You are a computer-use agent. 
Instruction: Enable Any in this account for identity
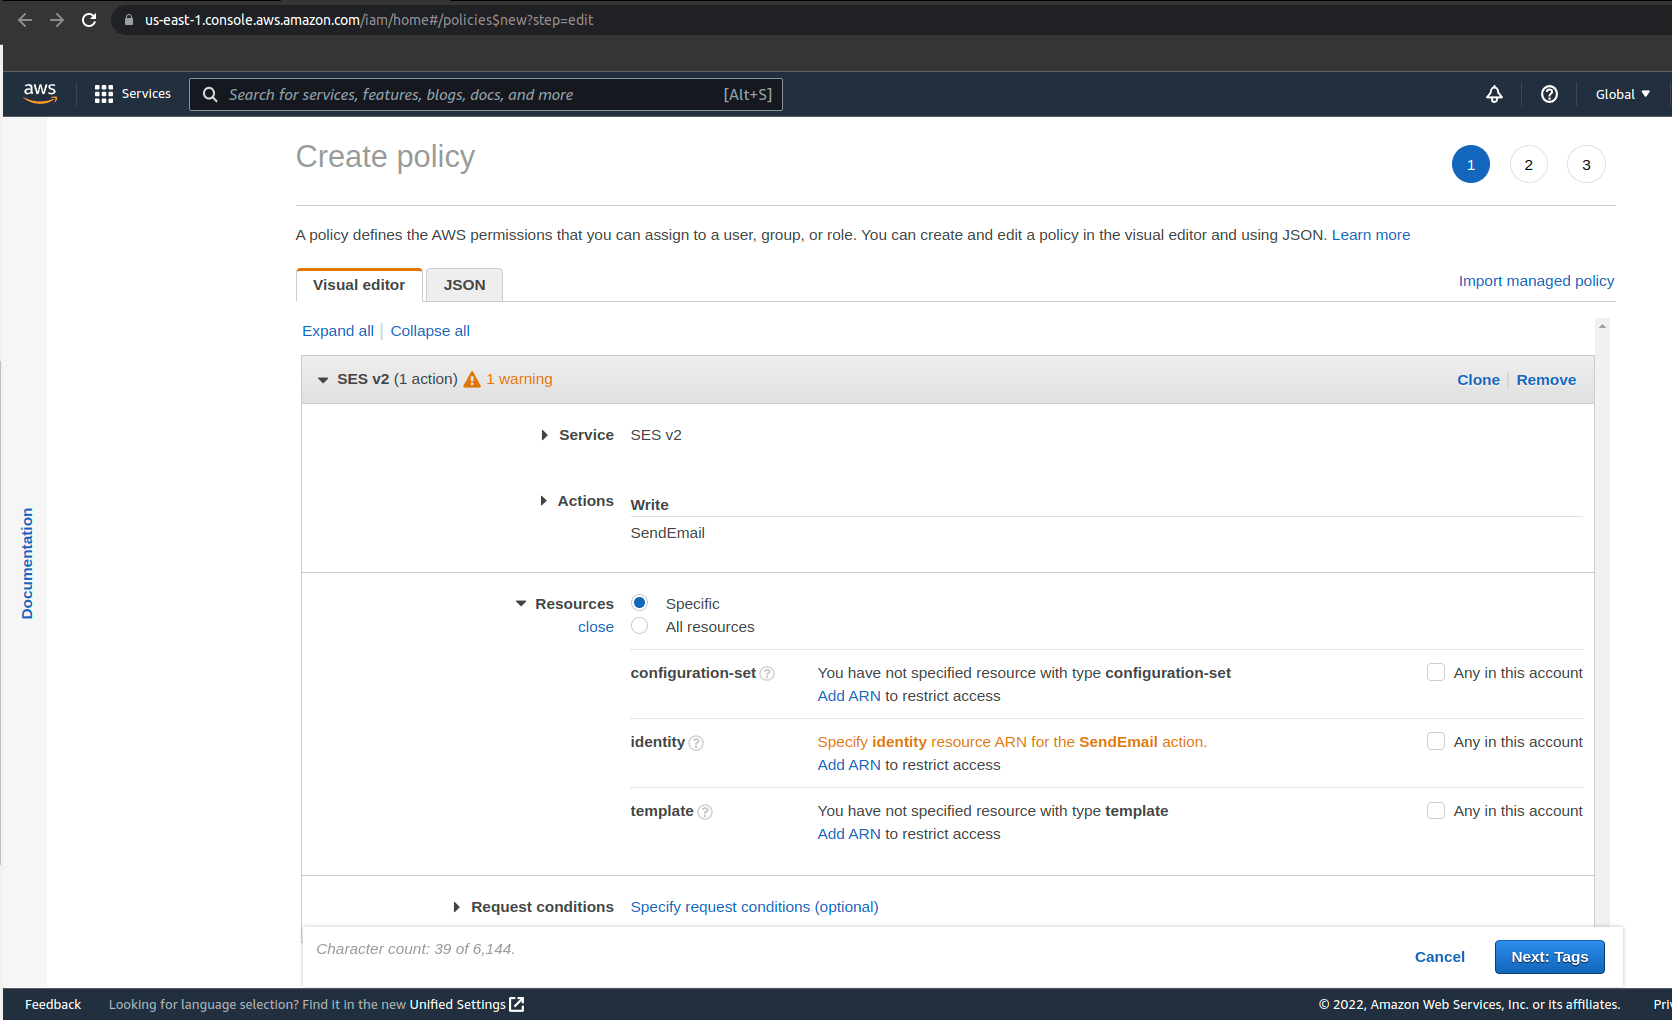1436,741
